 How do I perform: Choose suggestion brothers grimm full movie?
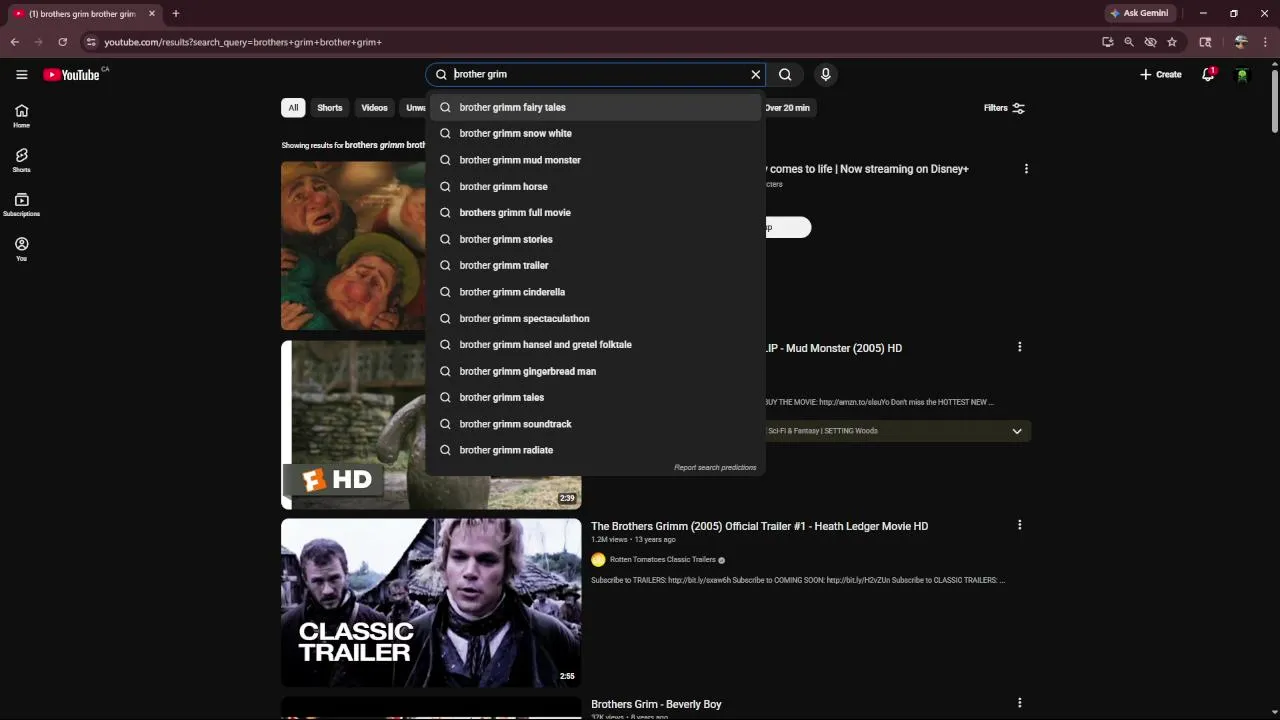point(596,212)
